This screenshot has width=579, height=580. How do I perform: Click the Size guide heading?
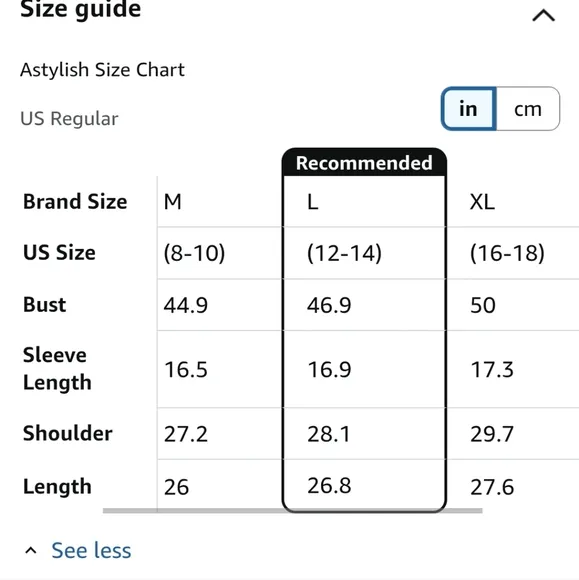click(80, 9)
